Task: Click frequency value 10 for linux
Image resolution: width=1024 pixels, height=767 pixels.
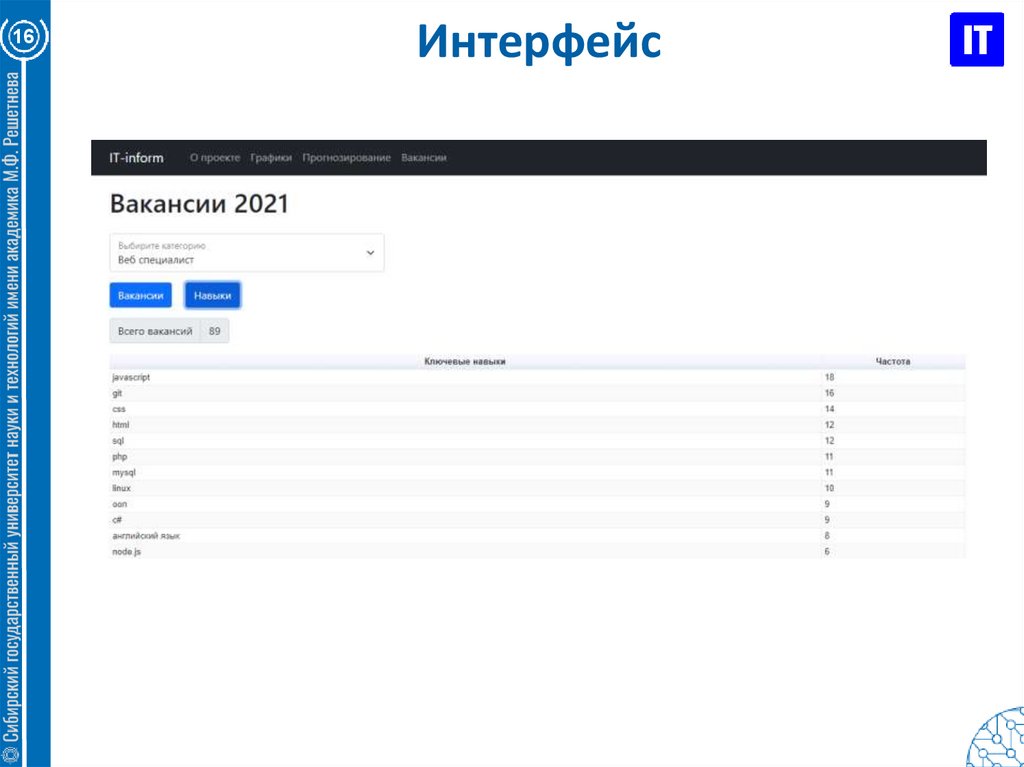Action: click(x=829, y=488)
